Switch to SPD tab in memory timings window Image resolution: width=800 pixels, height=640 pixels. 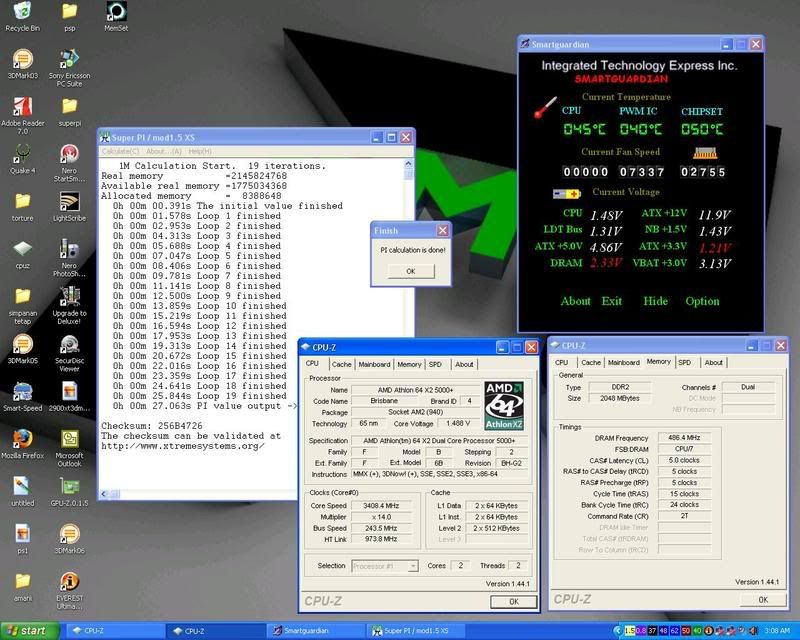[x=684, y=362]
